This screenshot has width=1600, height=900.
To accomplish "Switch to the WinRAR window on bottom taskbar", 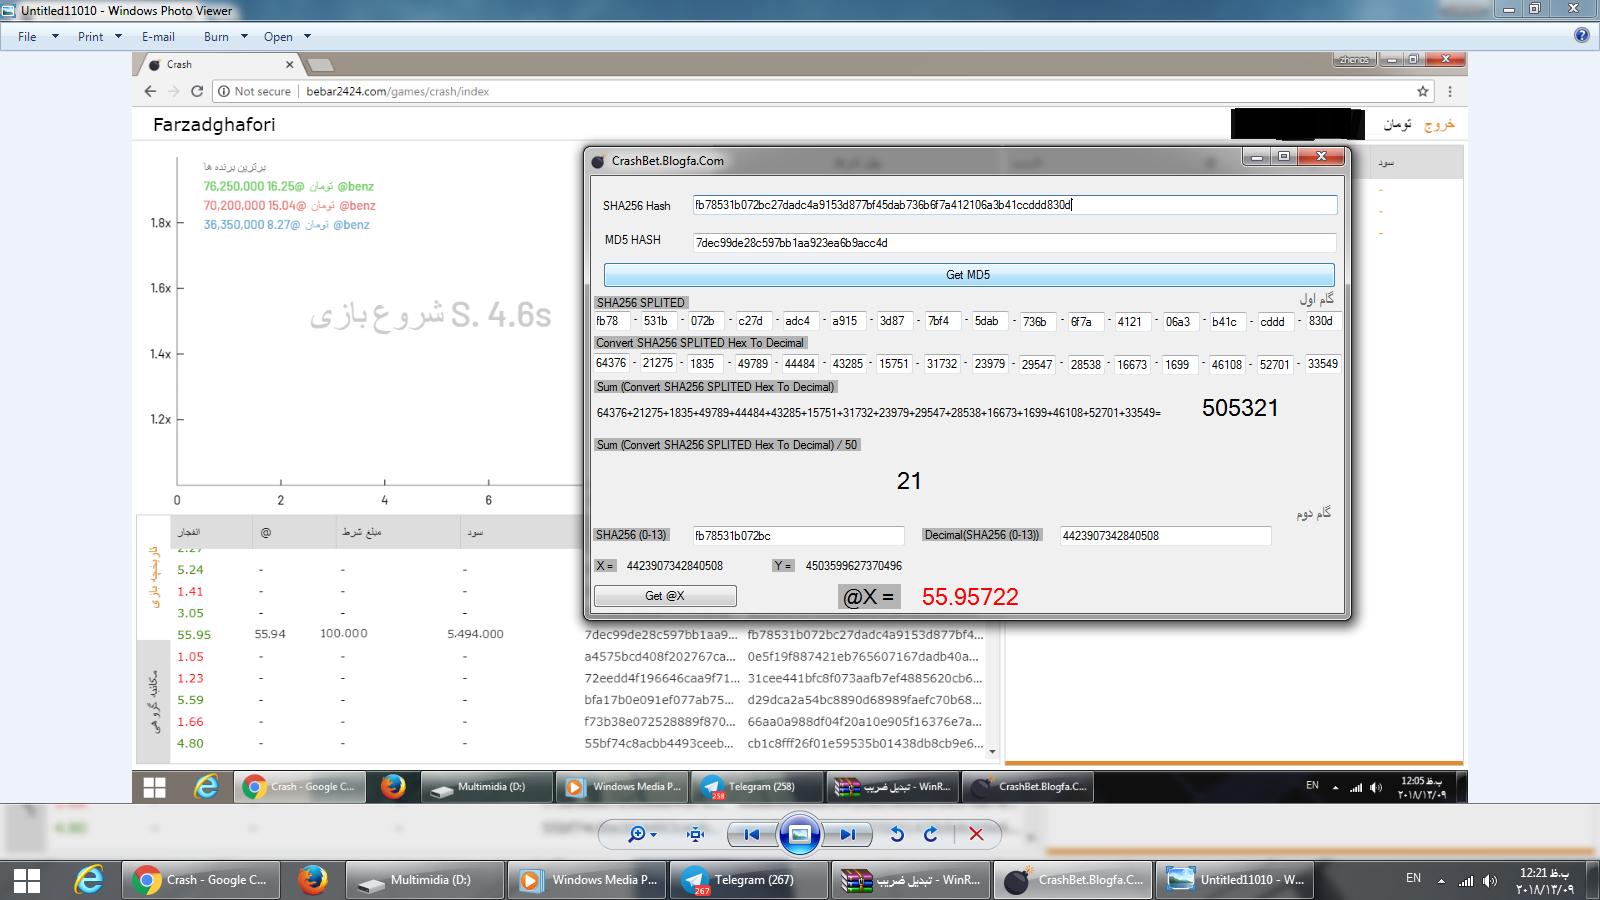I will 911,880.
